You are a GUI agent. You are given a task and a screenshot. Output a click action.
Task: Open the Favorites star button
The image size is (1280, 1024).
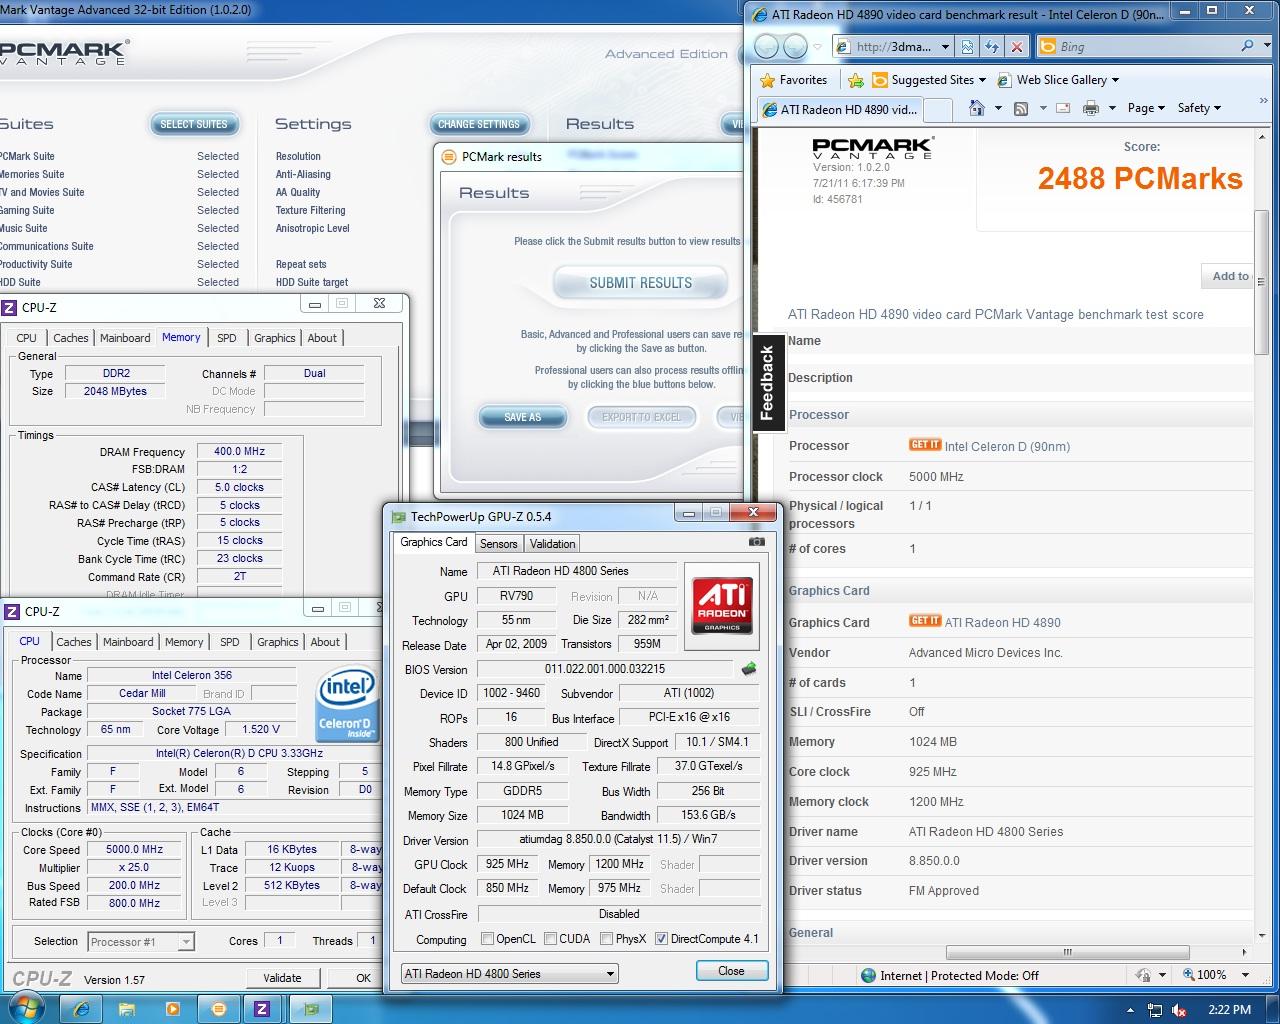793,80
